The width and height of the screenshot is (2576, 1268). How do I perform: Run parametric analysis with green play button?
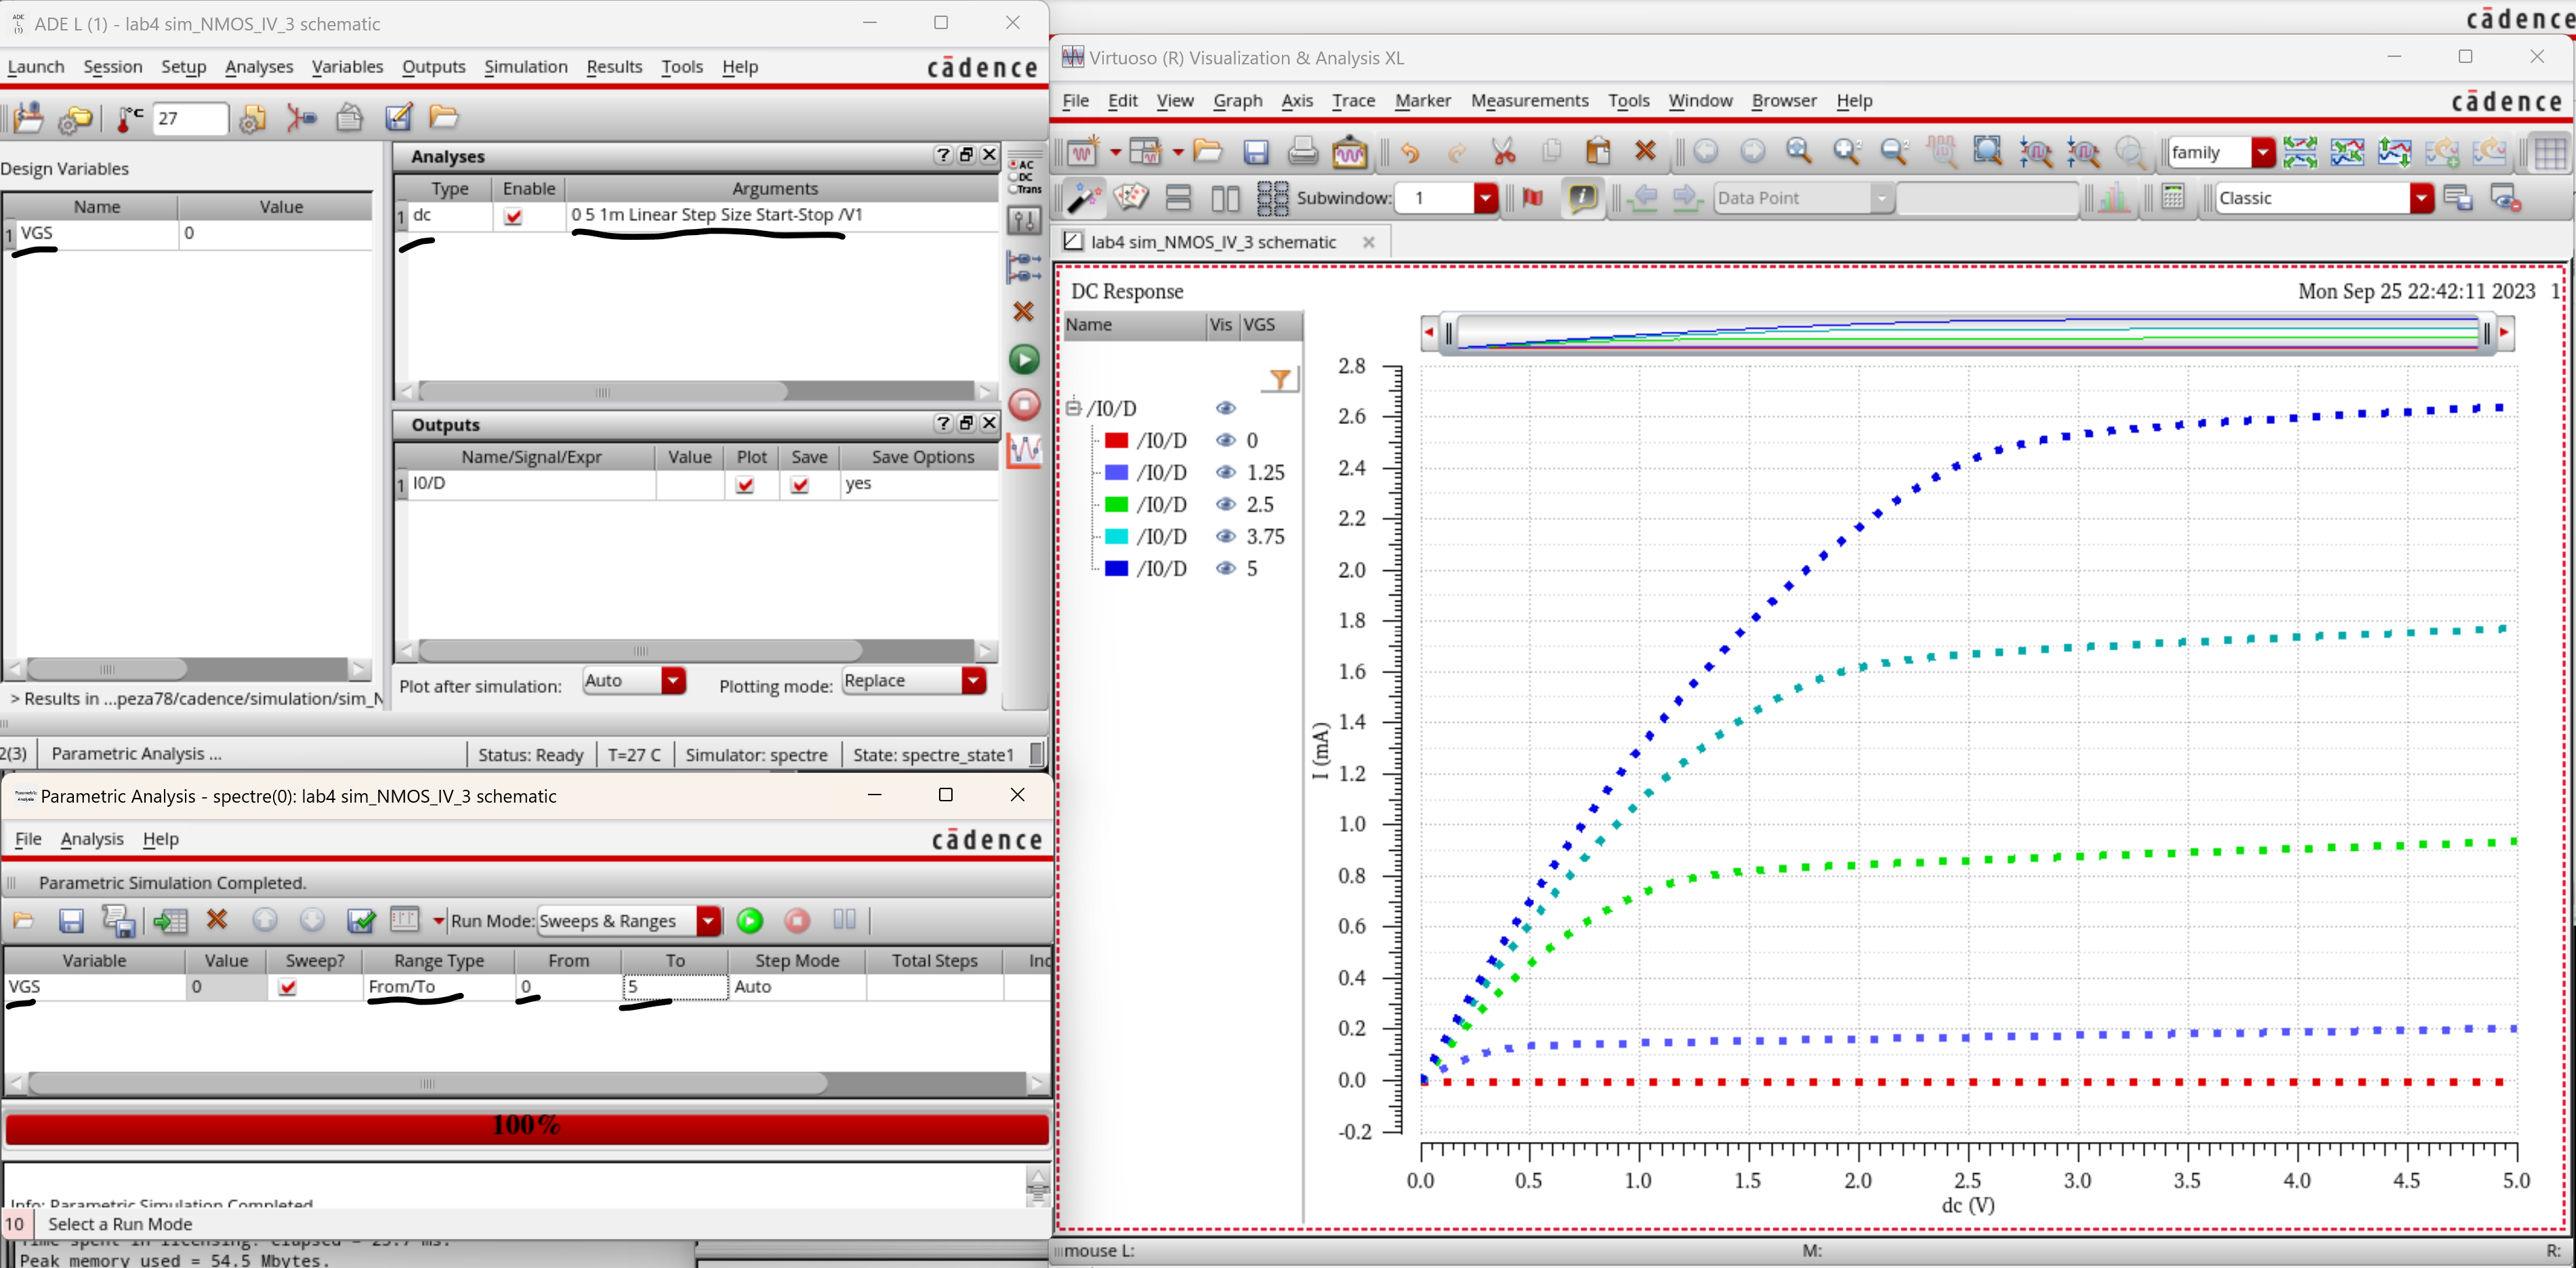point(750,920)
